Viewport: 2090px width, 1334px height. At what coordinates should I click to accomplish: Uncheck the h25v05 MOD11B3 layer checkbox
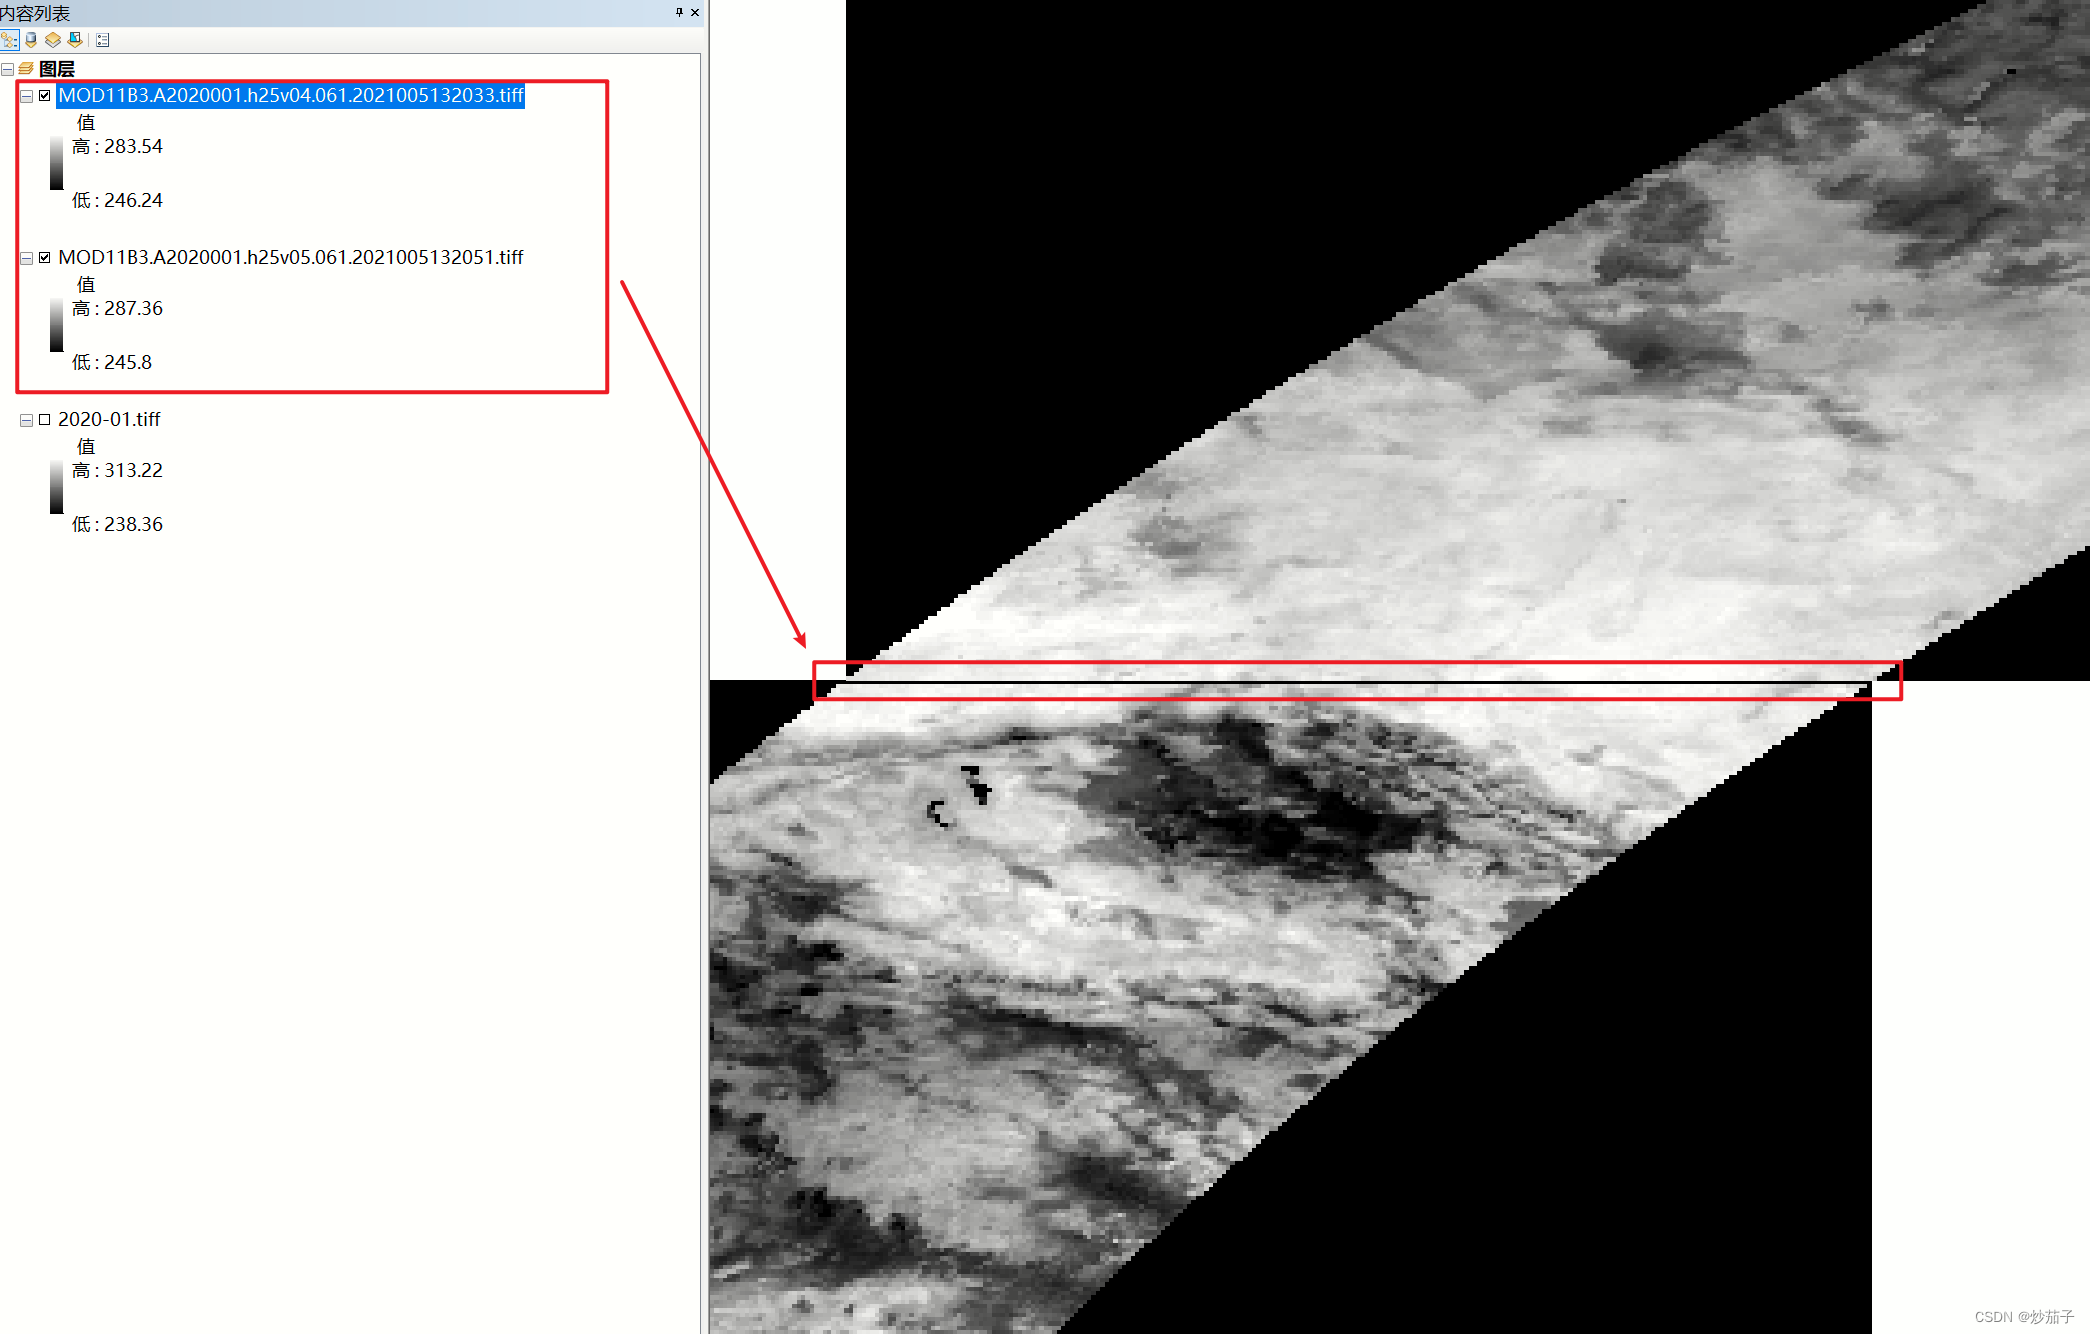tap(45, 258)
